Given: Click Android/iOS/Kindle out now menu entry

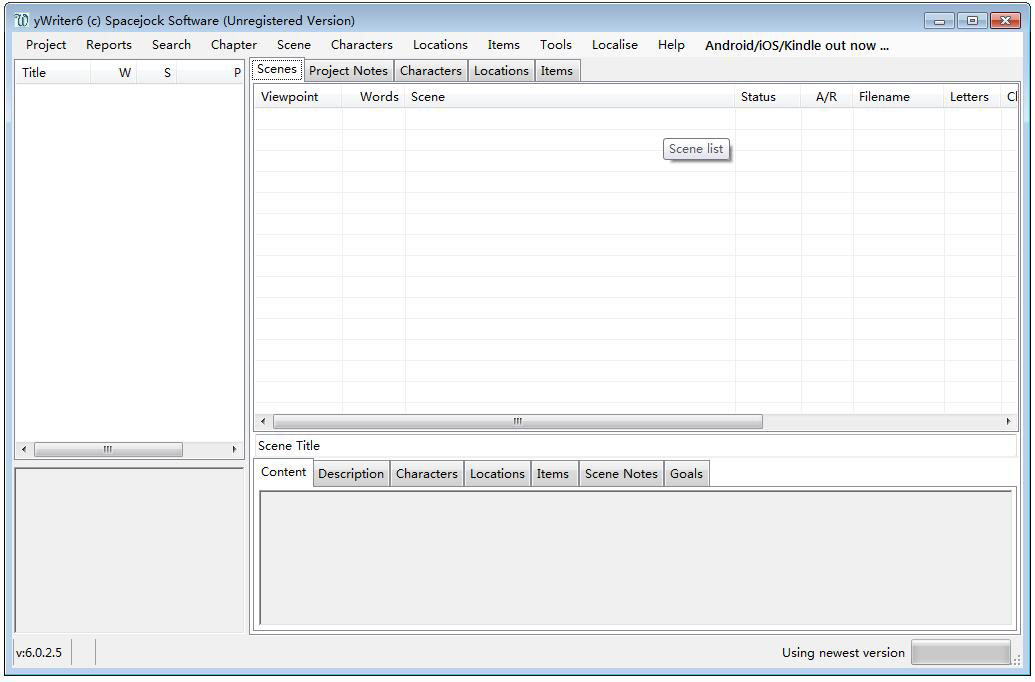Looking at the screenshot, I should tap(797, 45).
